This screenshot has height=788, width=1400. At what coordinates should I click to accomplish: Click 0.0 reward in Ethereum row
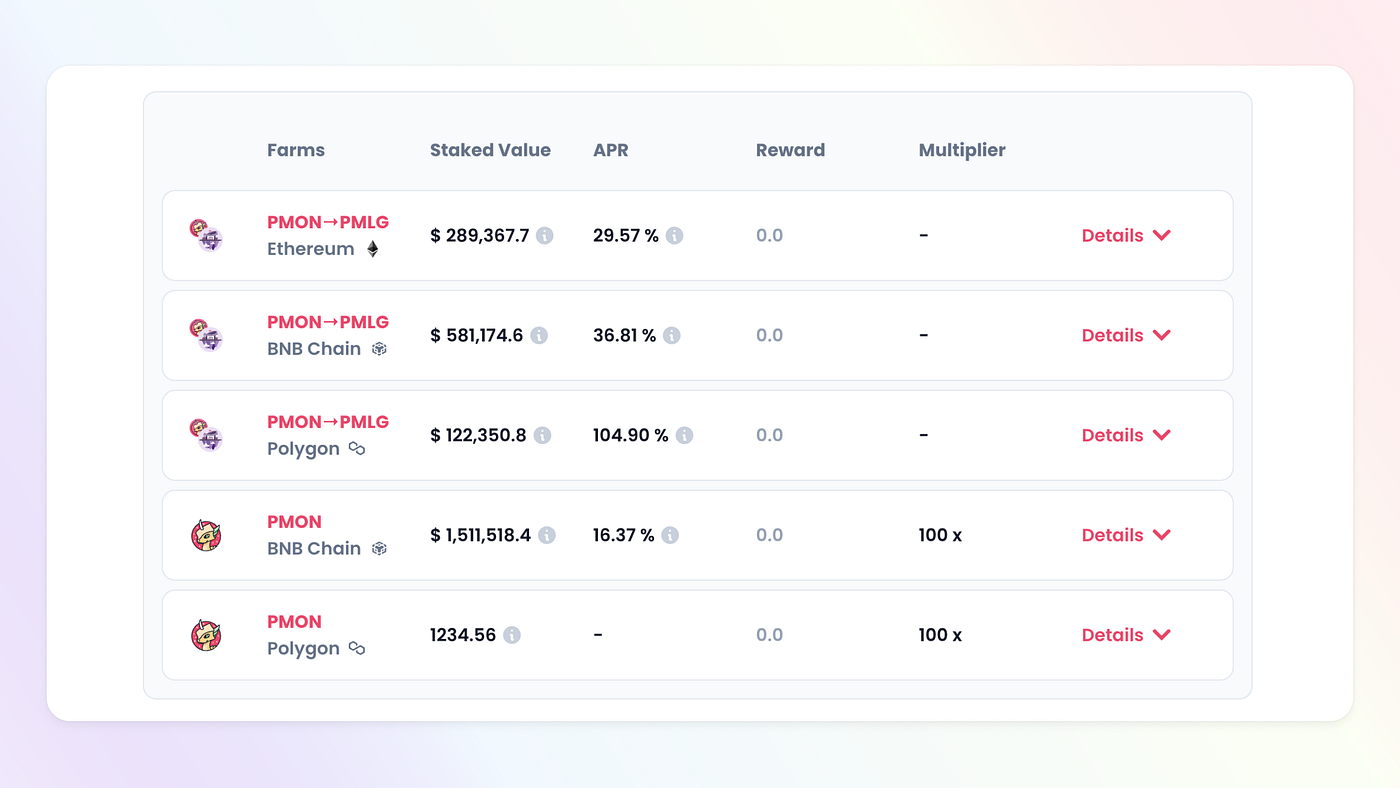point(769,236)
